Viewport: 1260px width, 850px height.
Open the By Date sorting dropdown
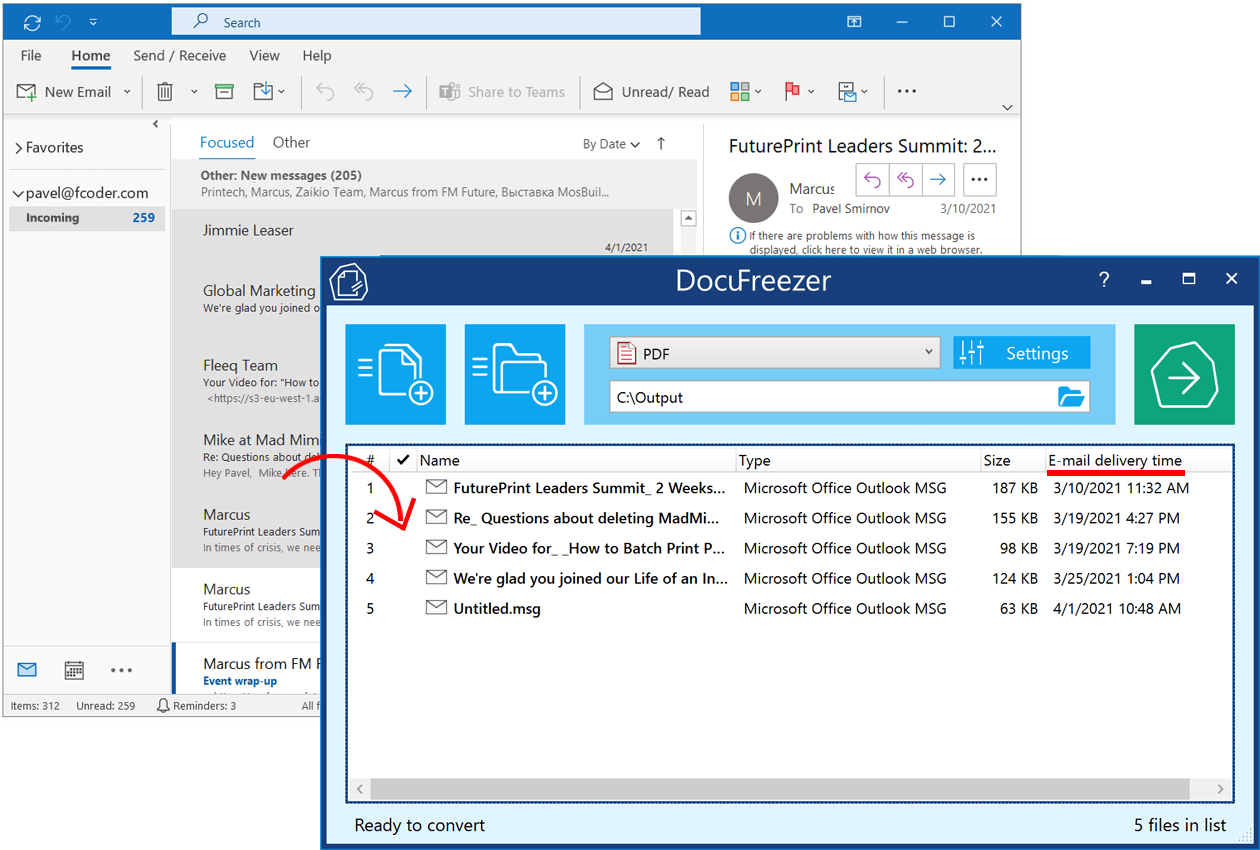tap(611, 144)
